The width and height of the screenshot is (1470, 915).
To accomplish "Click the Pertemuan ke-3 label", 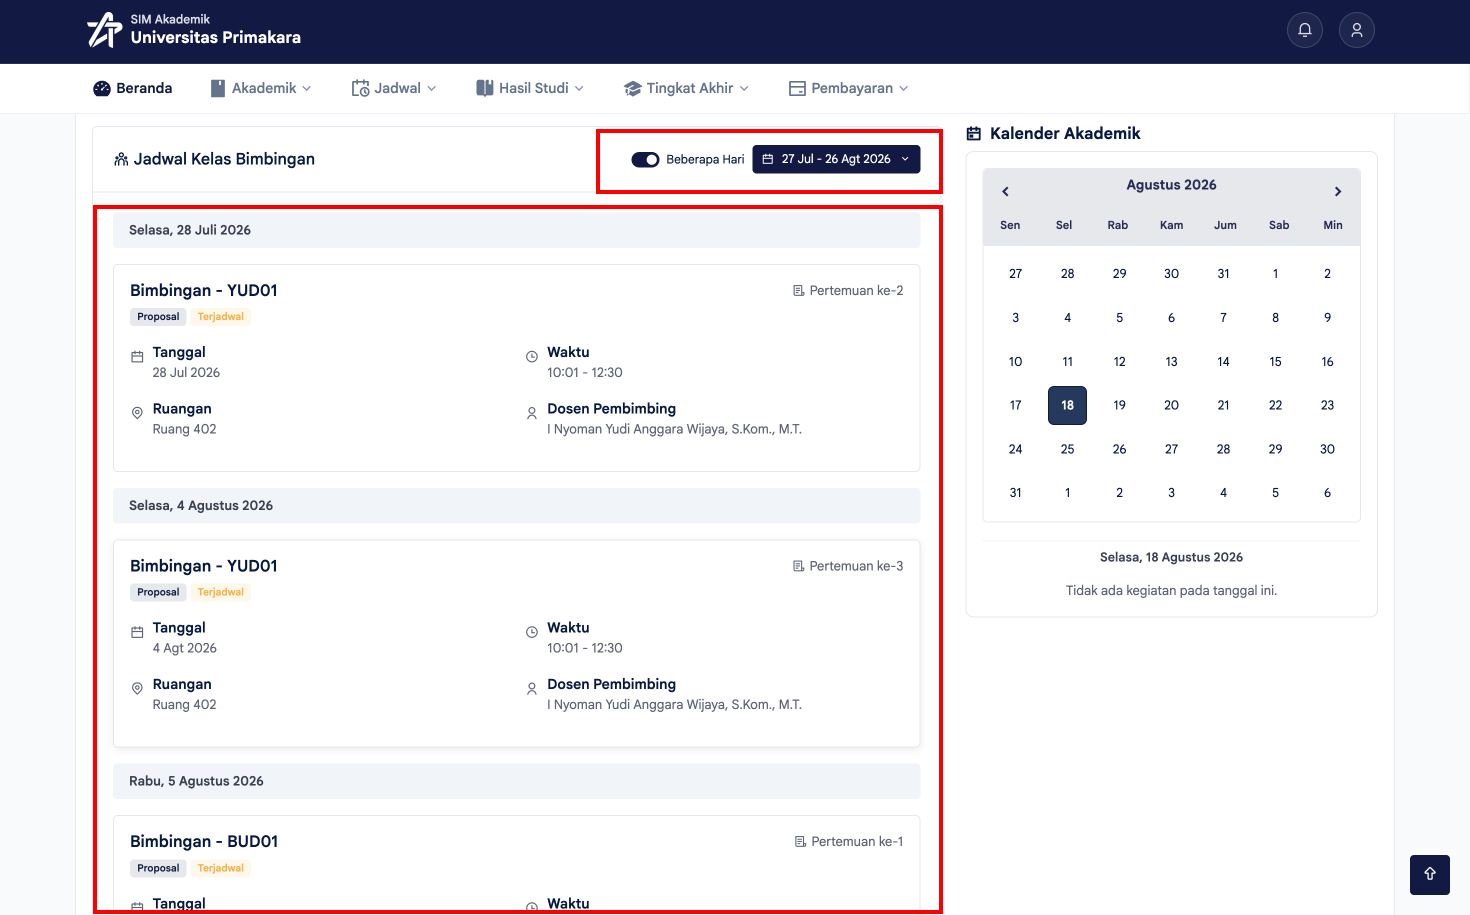I will (848, 566).
